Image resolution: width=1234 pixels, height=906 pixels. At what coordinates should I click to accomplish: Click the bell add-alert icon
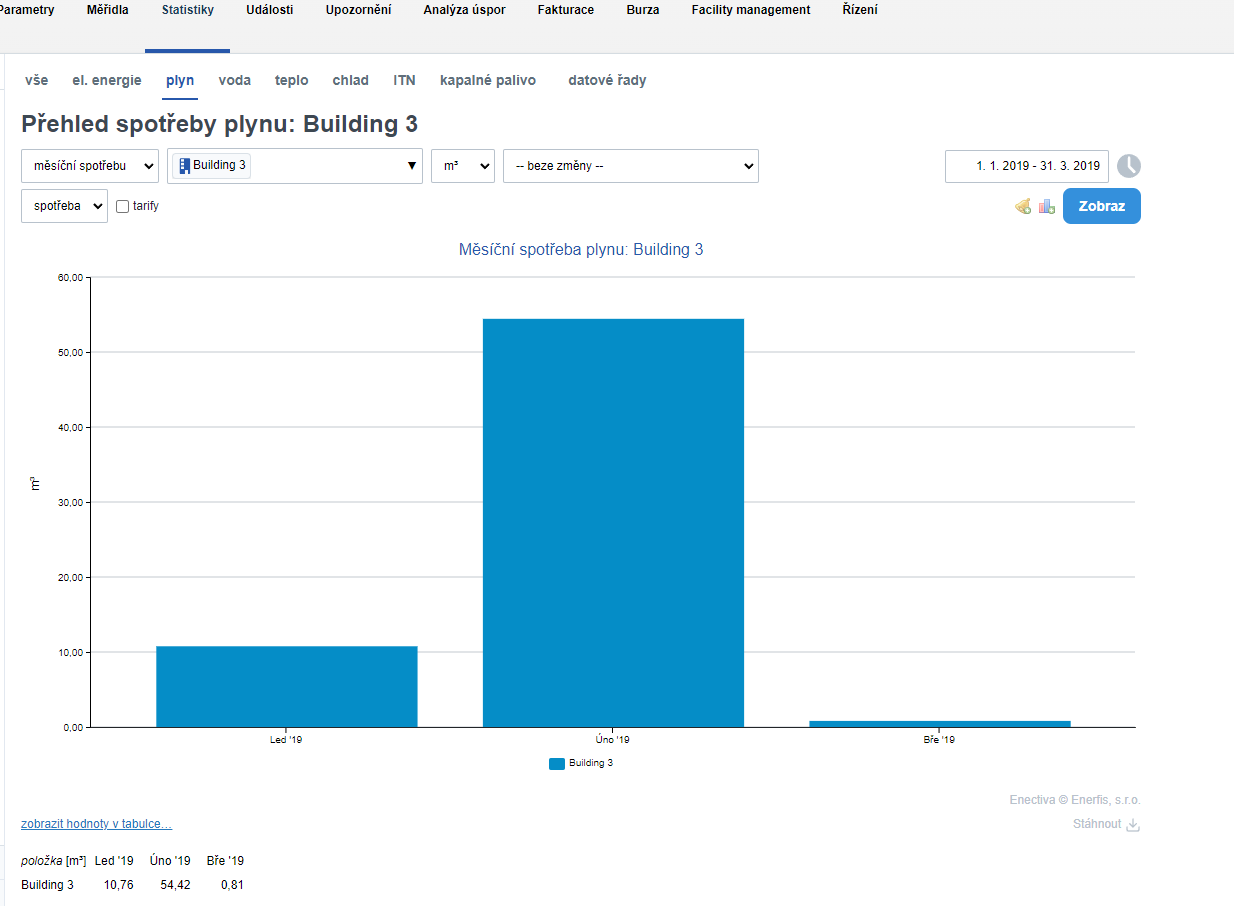(x=1023, y=206)
